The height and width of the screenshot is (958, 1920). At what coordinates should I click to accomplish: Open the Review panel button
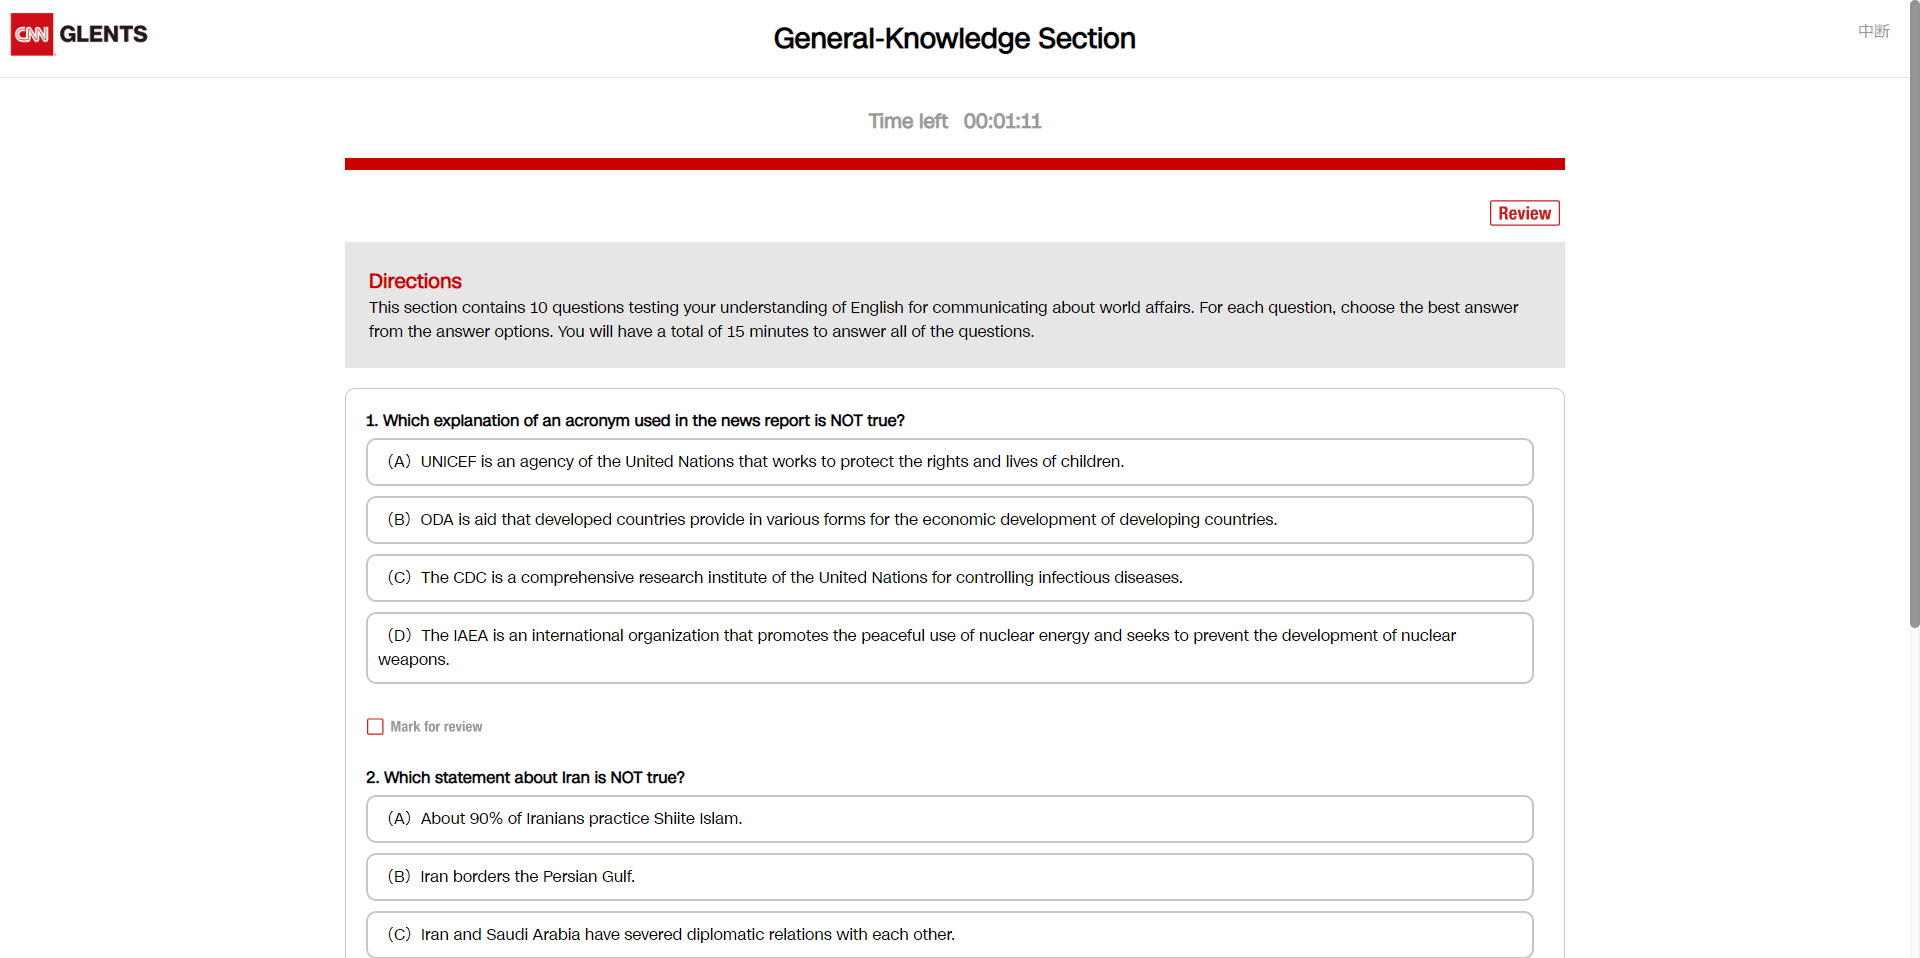pos(1524,213)
